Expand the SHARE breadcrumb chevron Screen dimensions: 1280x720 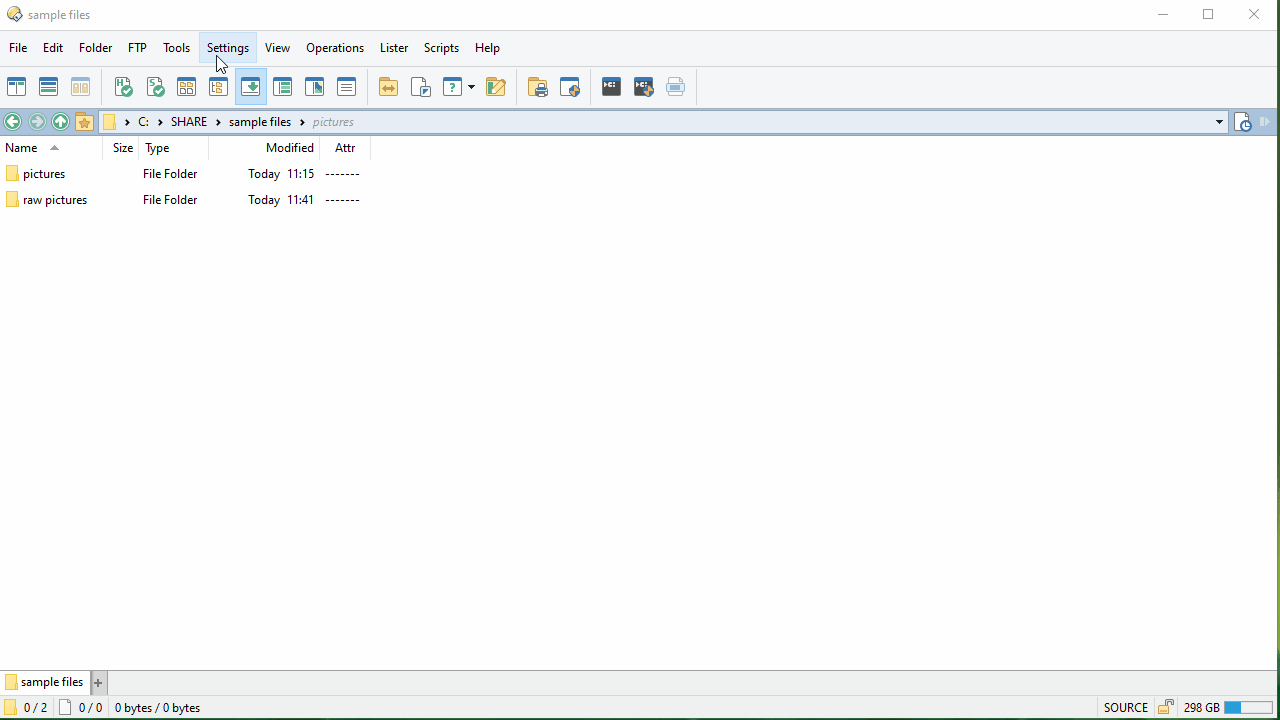217,121
